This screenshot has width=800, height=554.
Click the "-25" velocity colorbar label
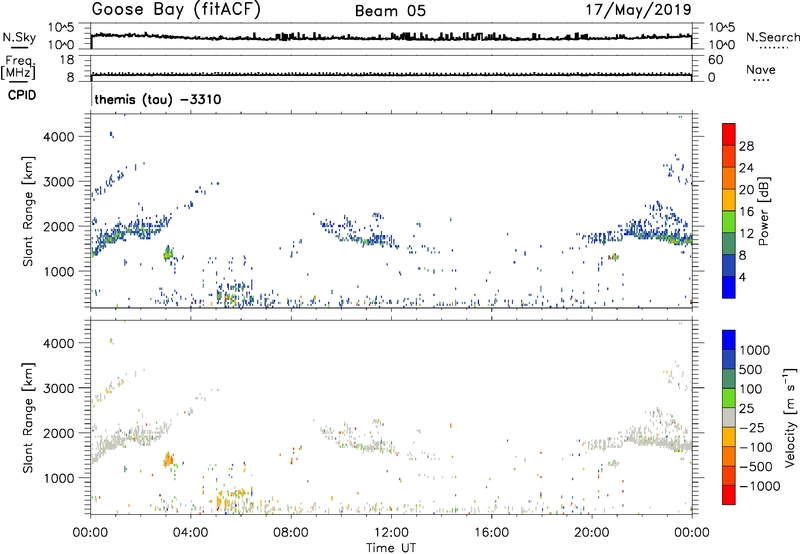click(752, 427)
